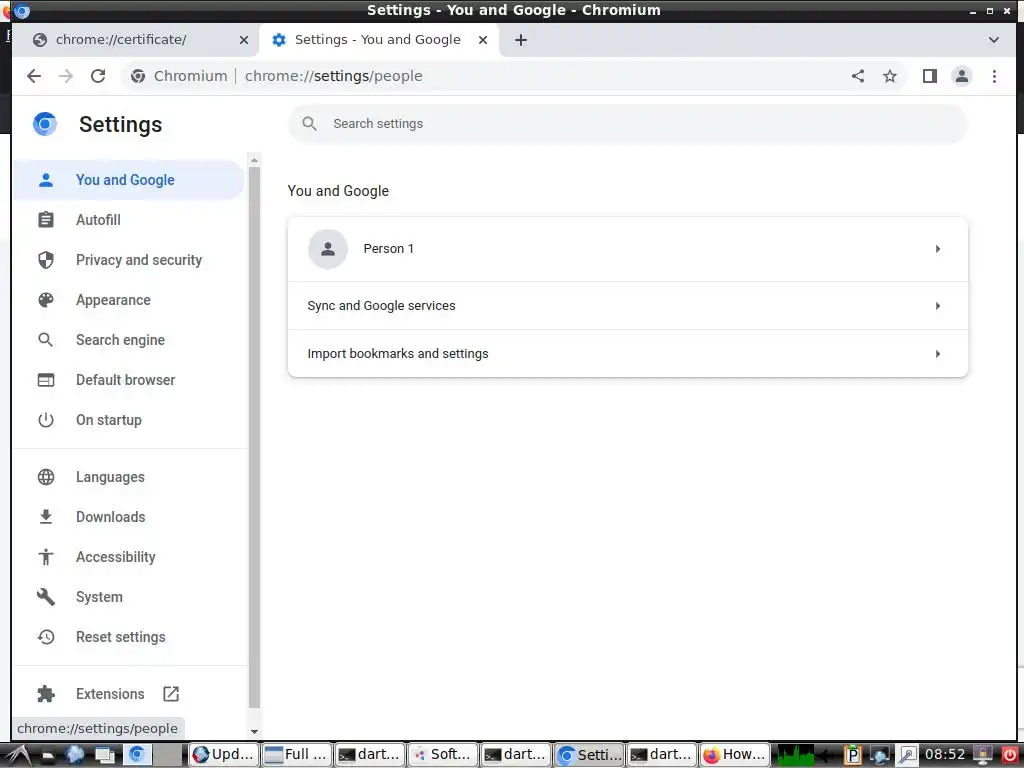1024x768 pixels.
Task: Close the chrome://certificate/ tab
Action: click(244, 40)
